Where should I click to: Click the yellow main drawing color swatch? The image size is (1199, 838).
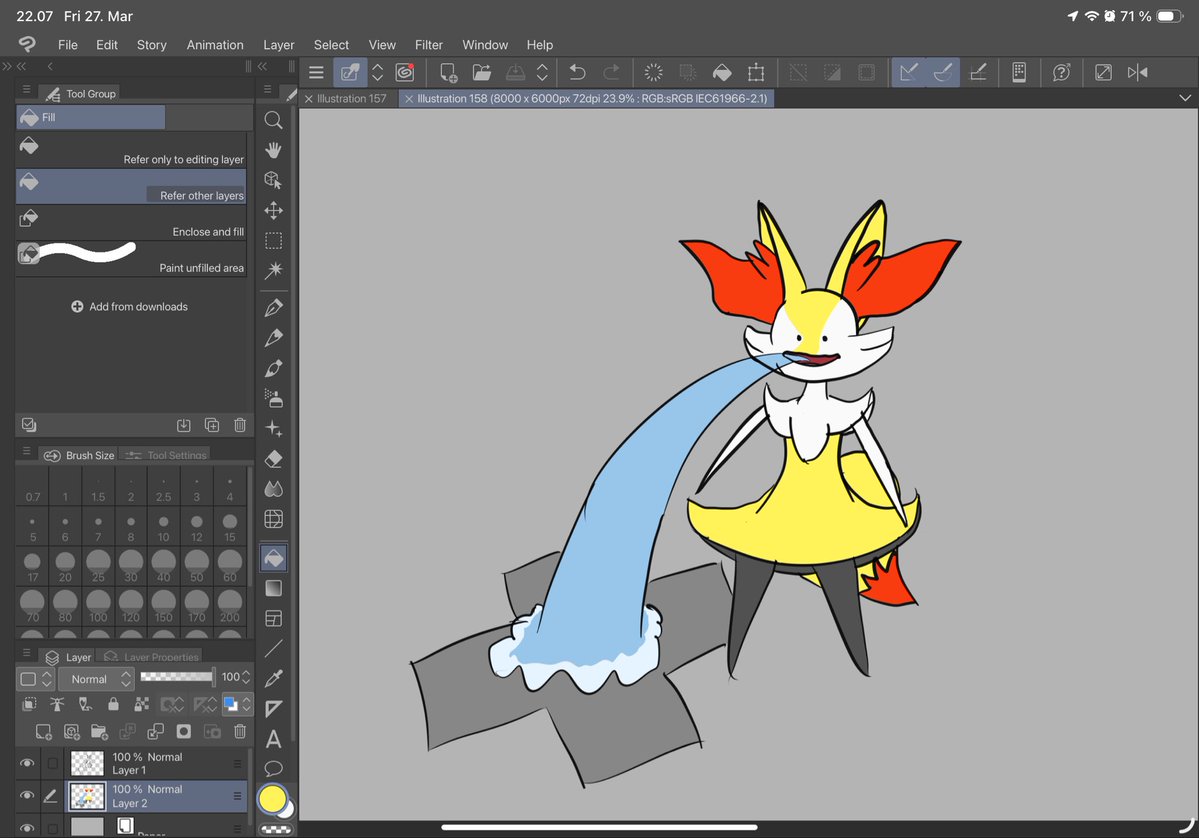pos(272,798)
